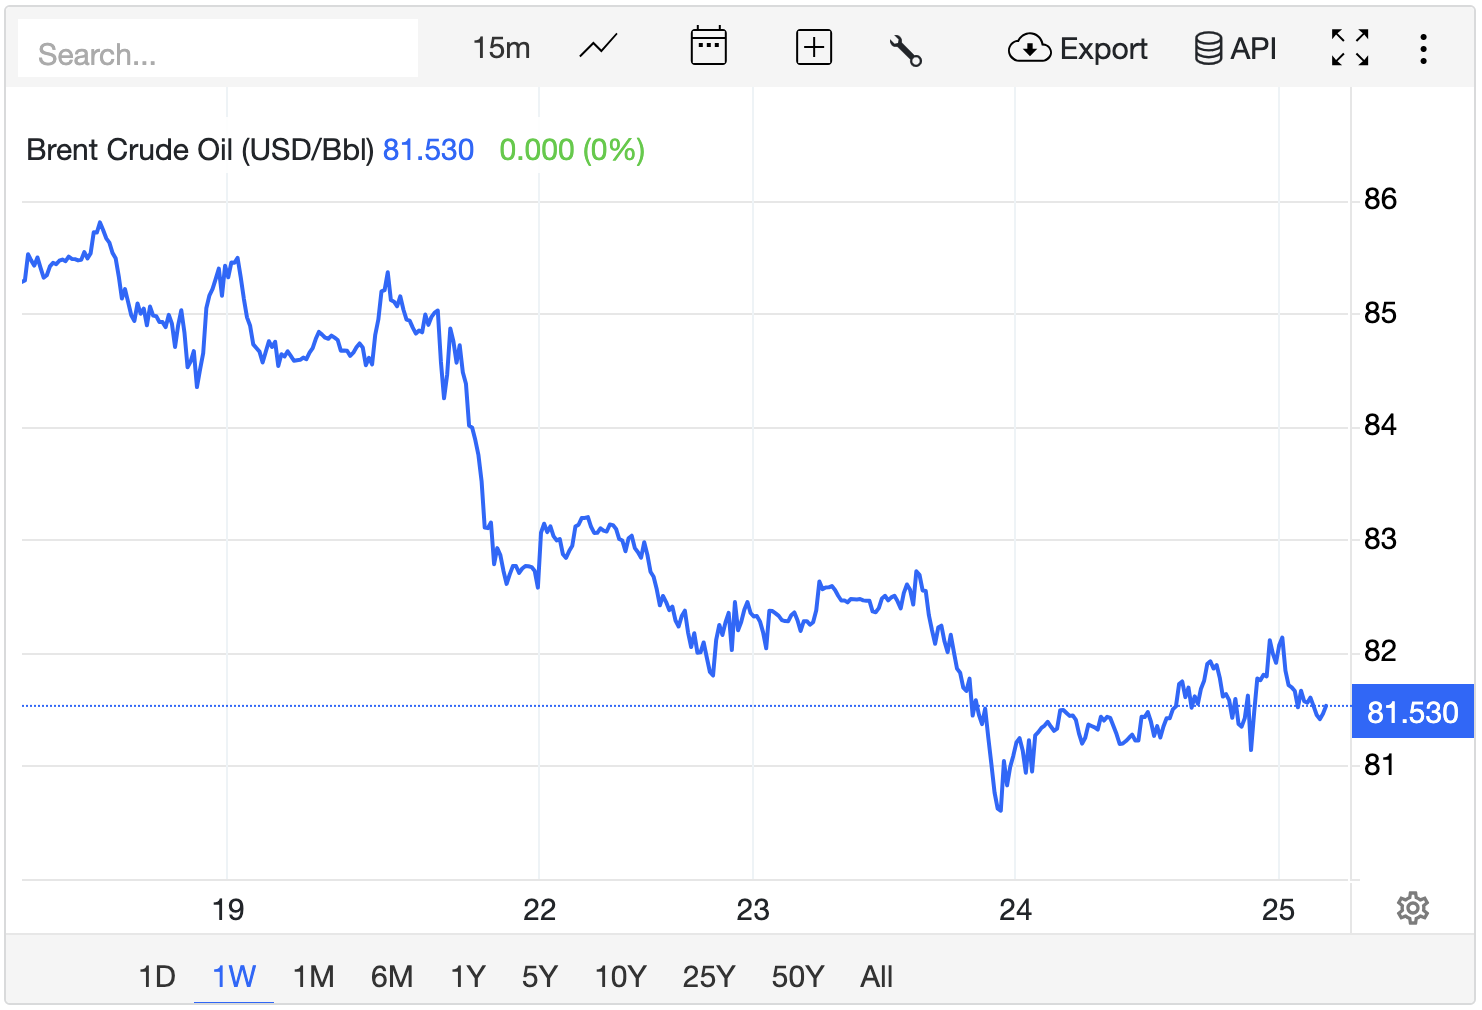Select the 6M time range
Viewport: 1482px width, 1010px height.
(391, 976)
